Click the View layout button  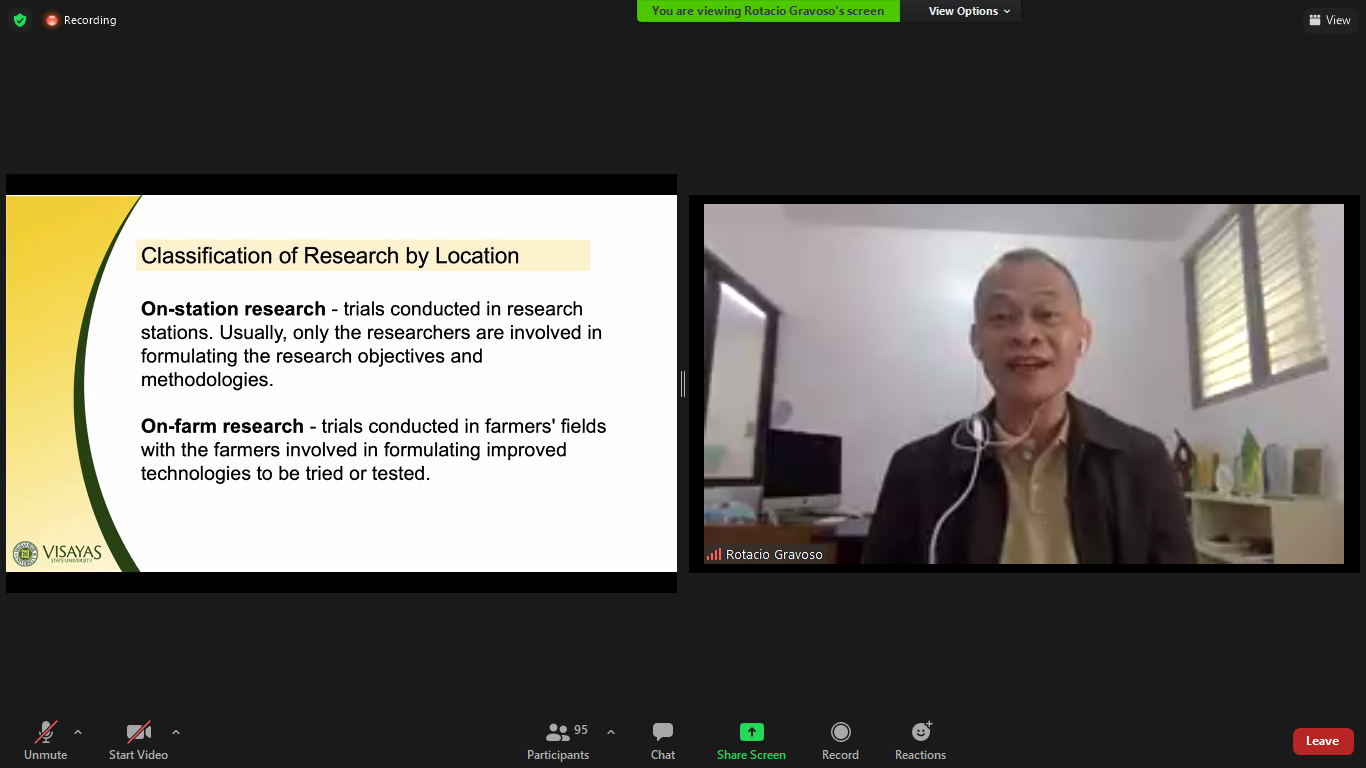click(1329, 20)
